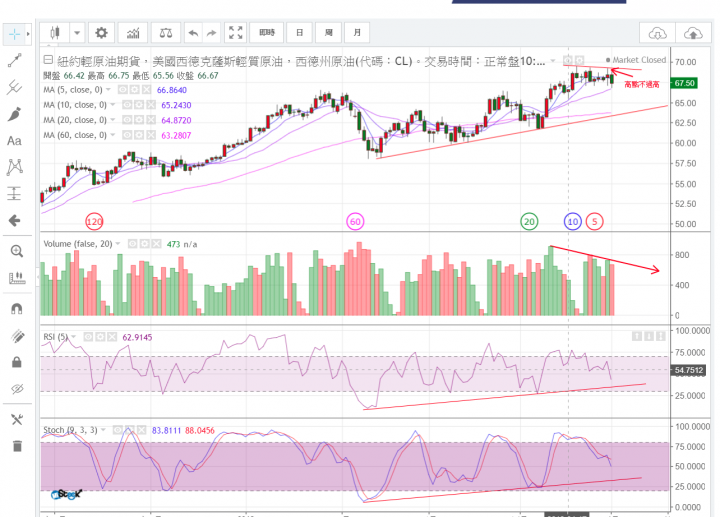This screenshot has height=517, width=720.
Task: Select the brush drawing tool
Action: coord(15,114)
